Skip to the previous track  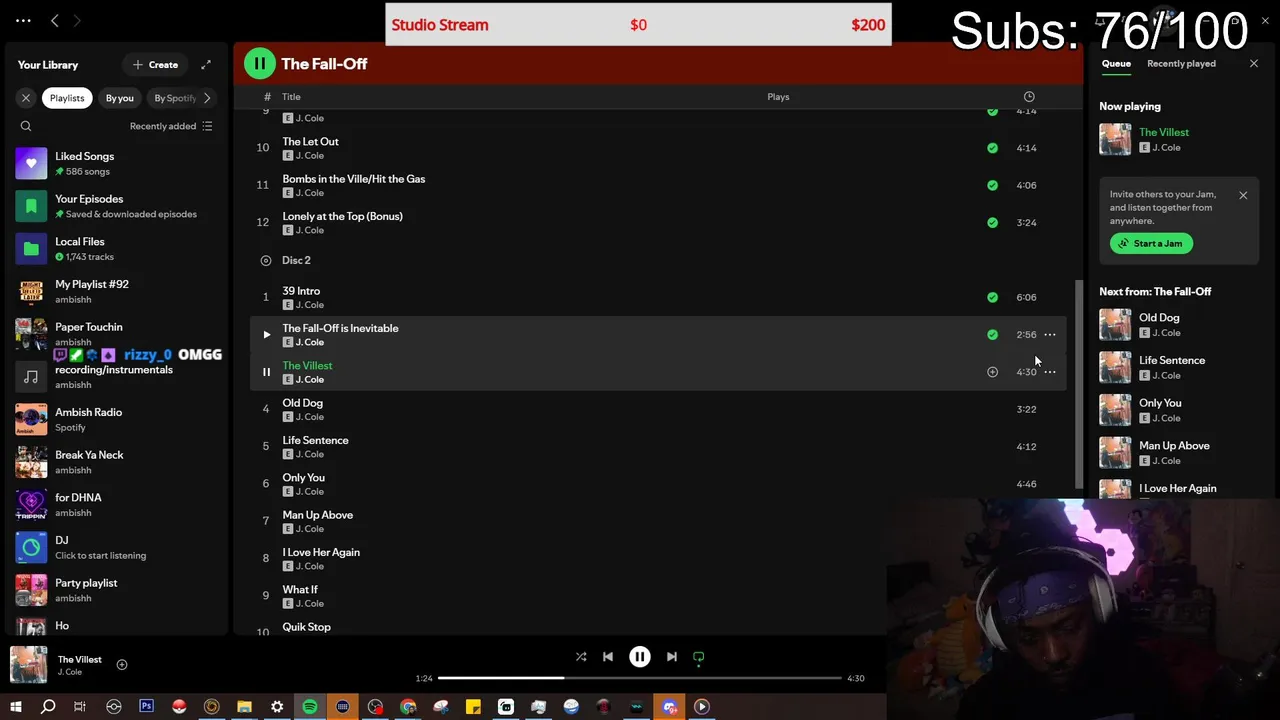point(608,657)
